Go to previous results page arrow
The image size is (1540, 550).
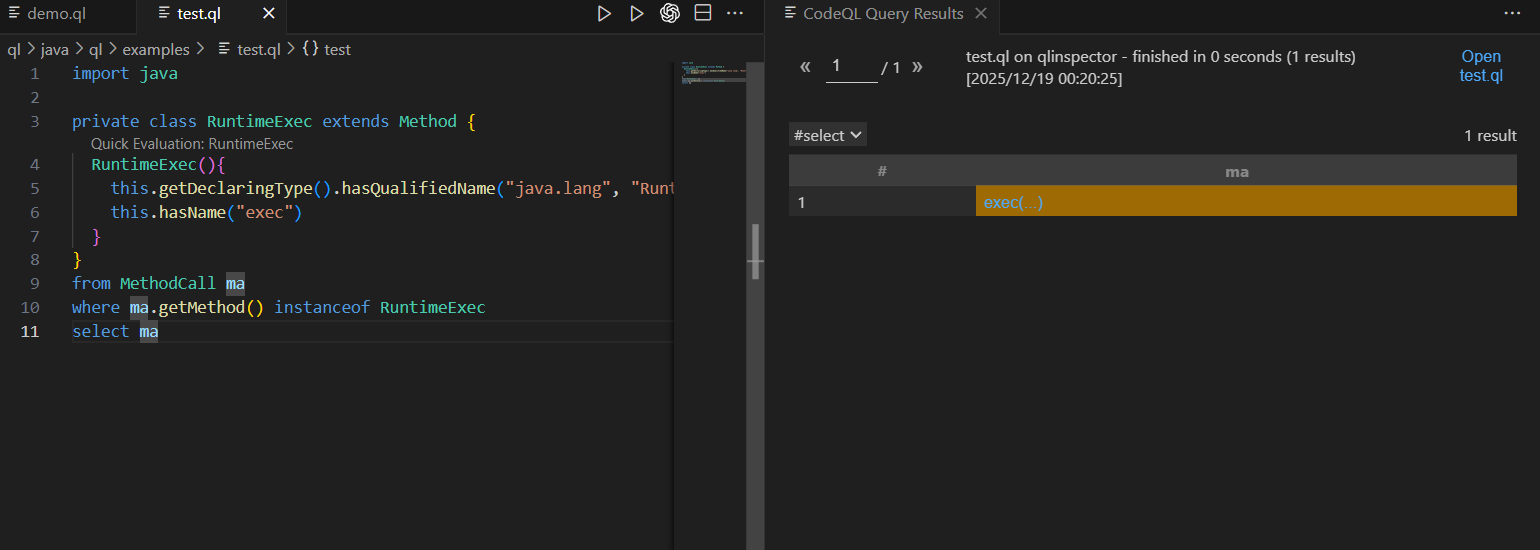coord(805,68)
